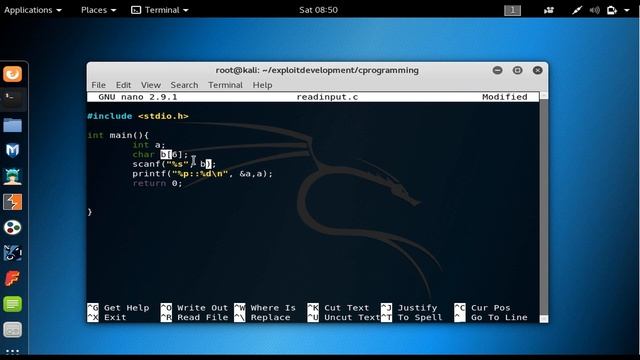The height and width of the screenshot is (360, 640).
Task: Click the ^\ Replace shortcut
Action: click(x=262, y=318)
